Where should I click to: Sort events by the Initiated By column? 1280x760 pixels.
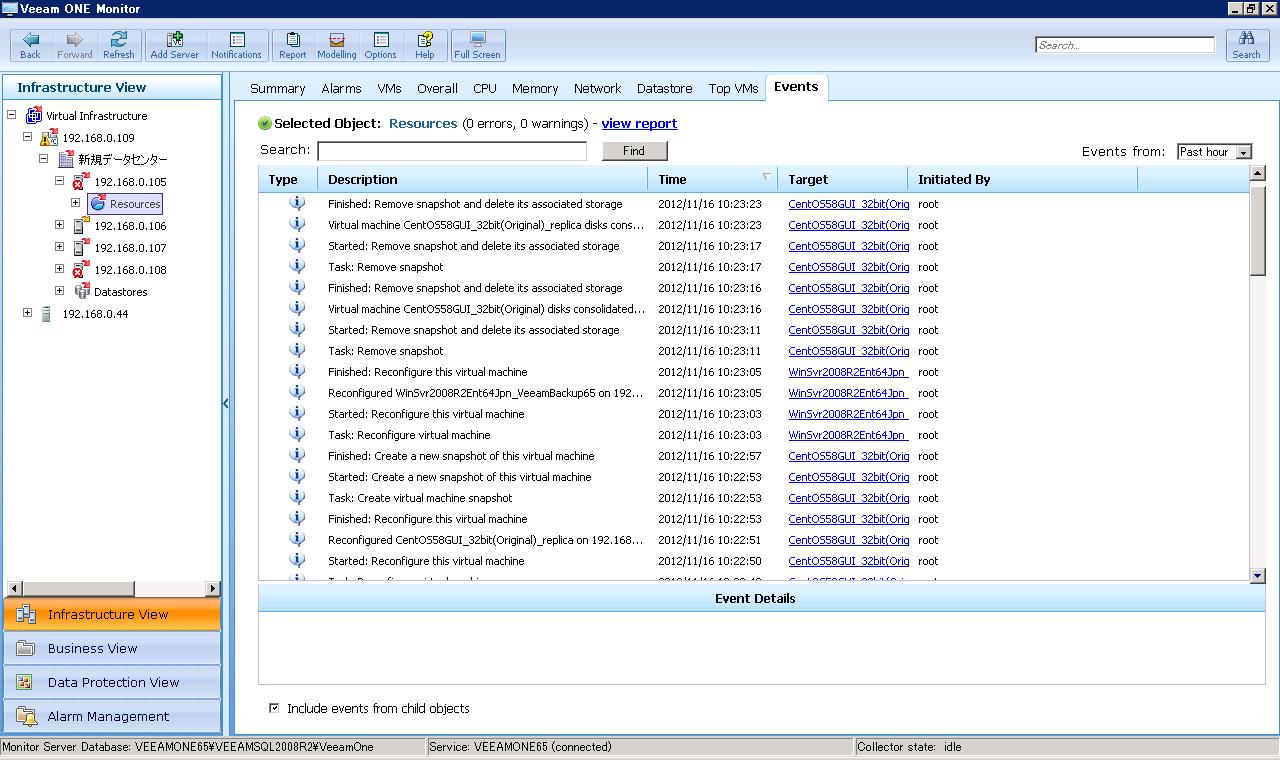click(x=1022, y=180)
